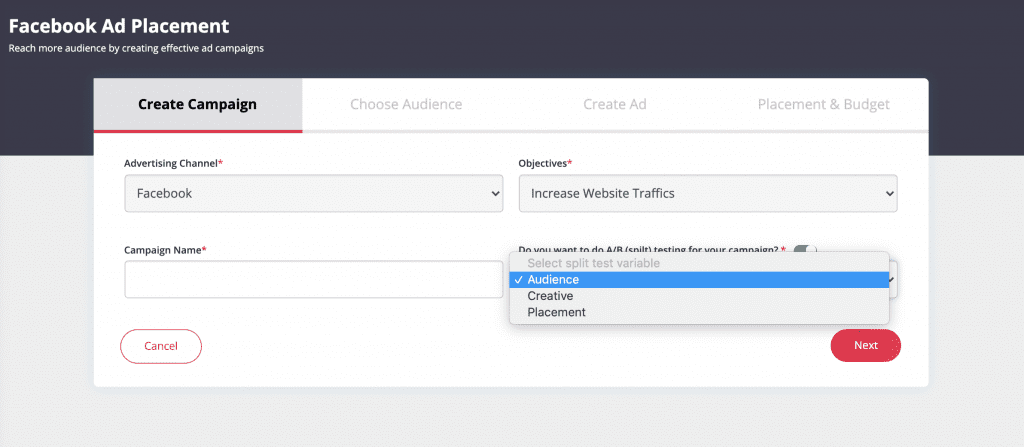Click the red Next button

point(865,345)
